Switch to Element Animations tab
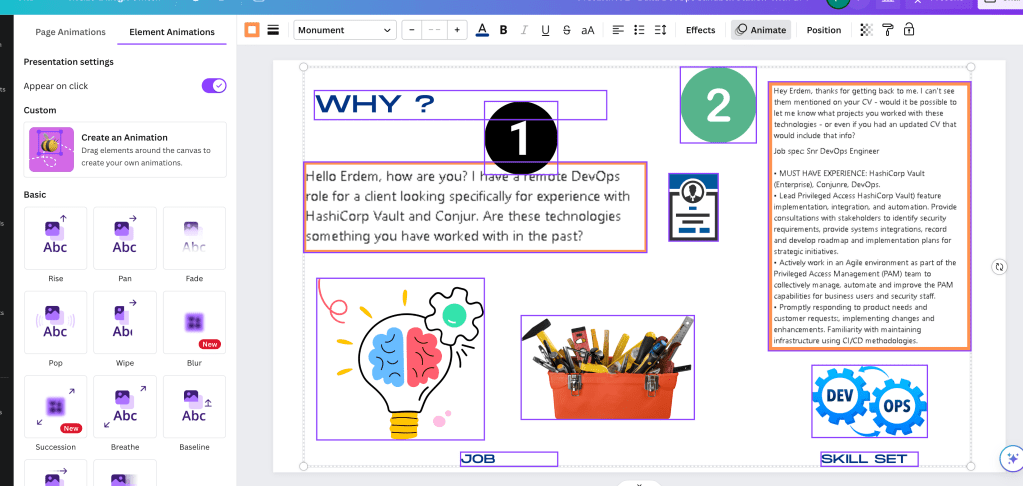This screenshot has width=1023, height=486. click(x=172, y=32)
